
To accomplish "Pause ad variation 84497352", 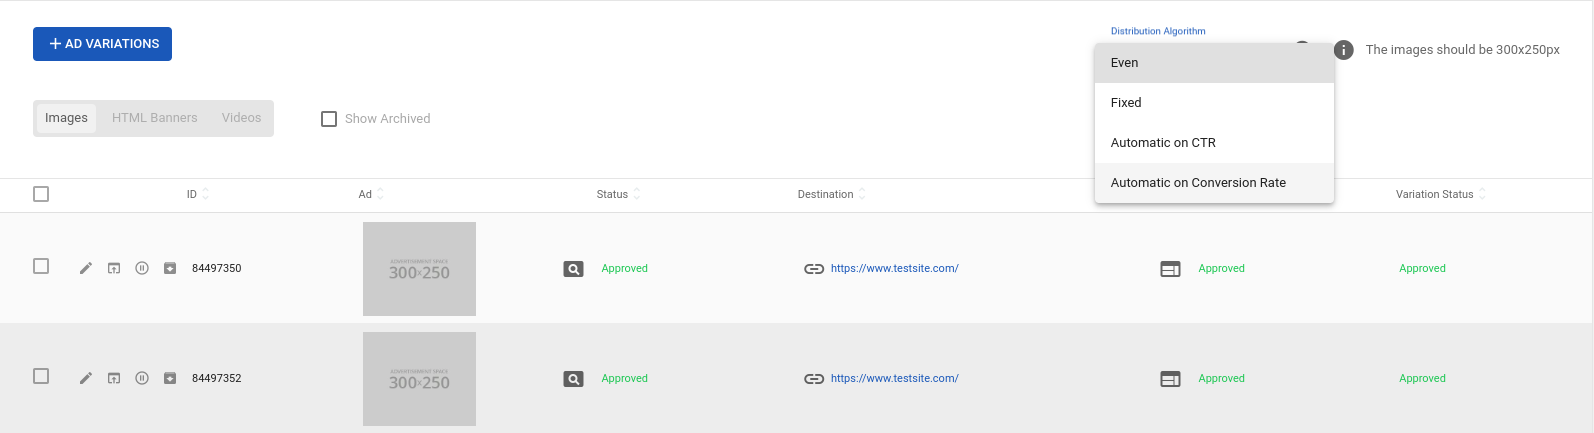I will click(142, 378).
